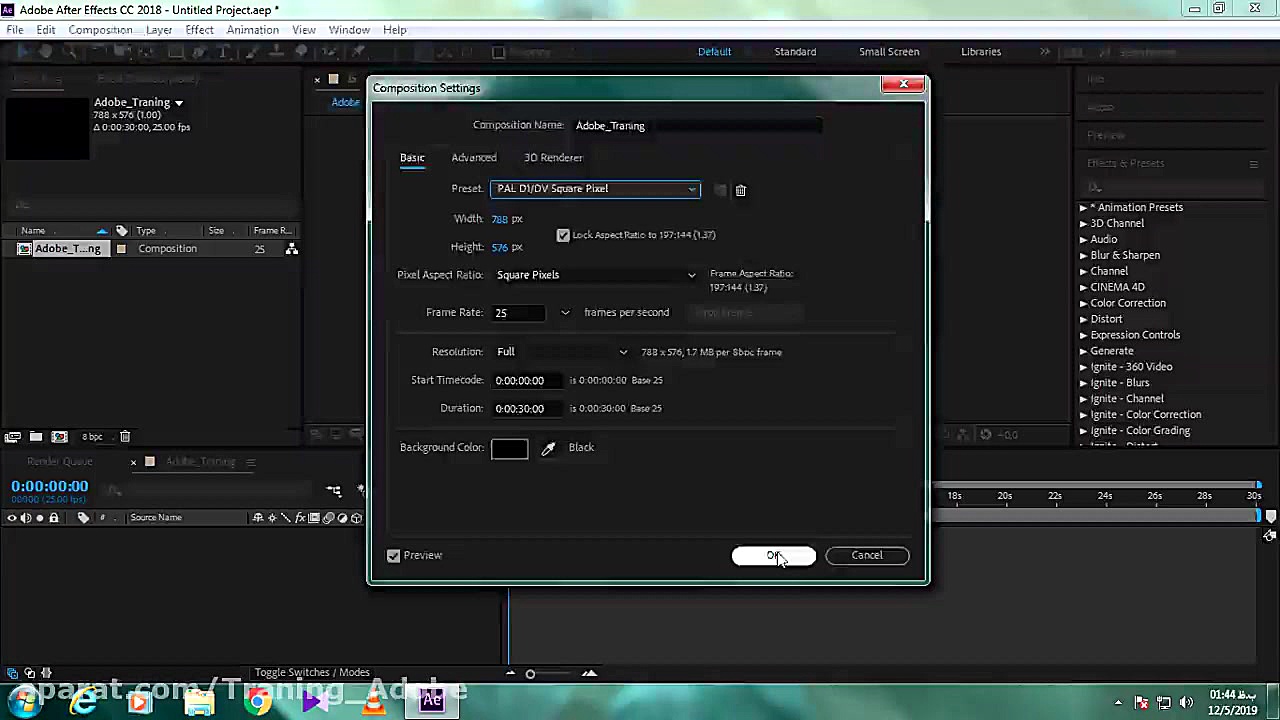Image resolution: width=1280 pixels, height=720 pixels.
Task: Zoom out the timeline with the small mountains icon
Action: coord(511,673)
